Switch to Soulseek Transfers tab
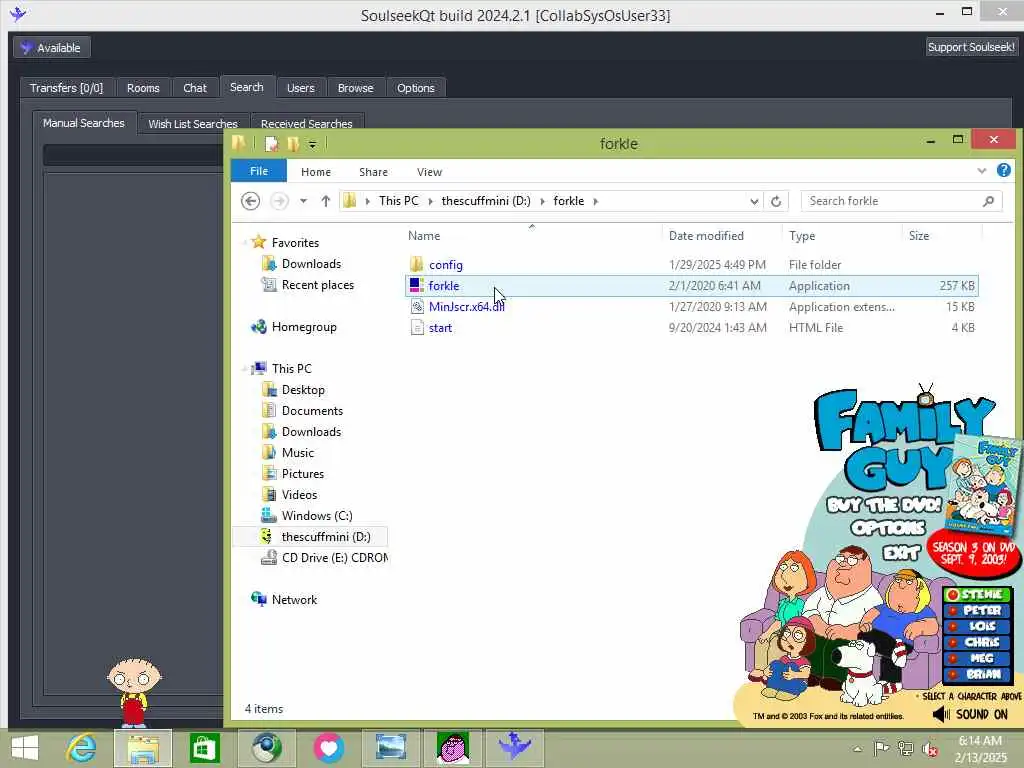The height and width of the screenshot is (768, 1024). pos(66,88)
